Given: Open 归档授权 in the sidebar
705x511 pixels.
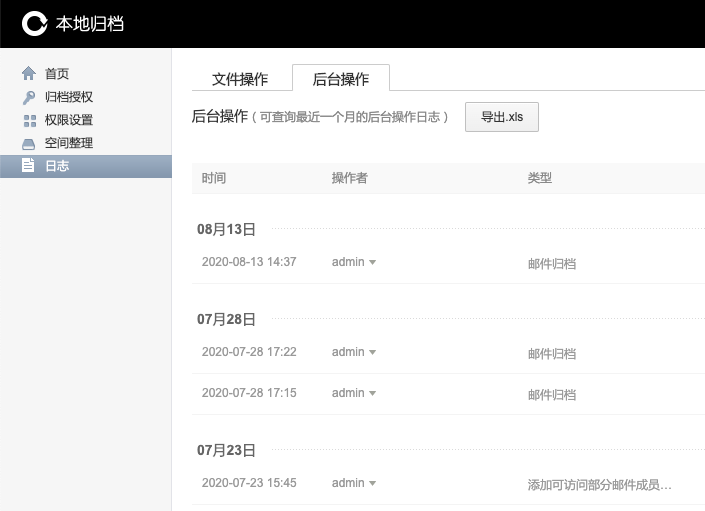Looking at the screenshot, I should point(69,98).
